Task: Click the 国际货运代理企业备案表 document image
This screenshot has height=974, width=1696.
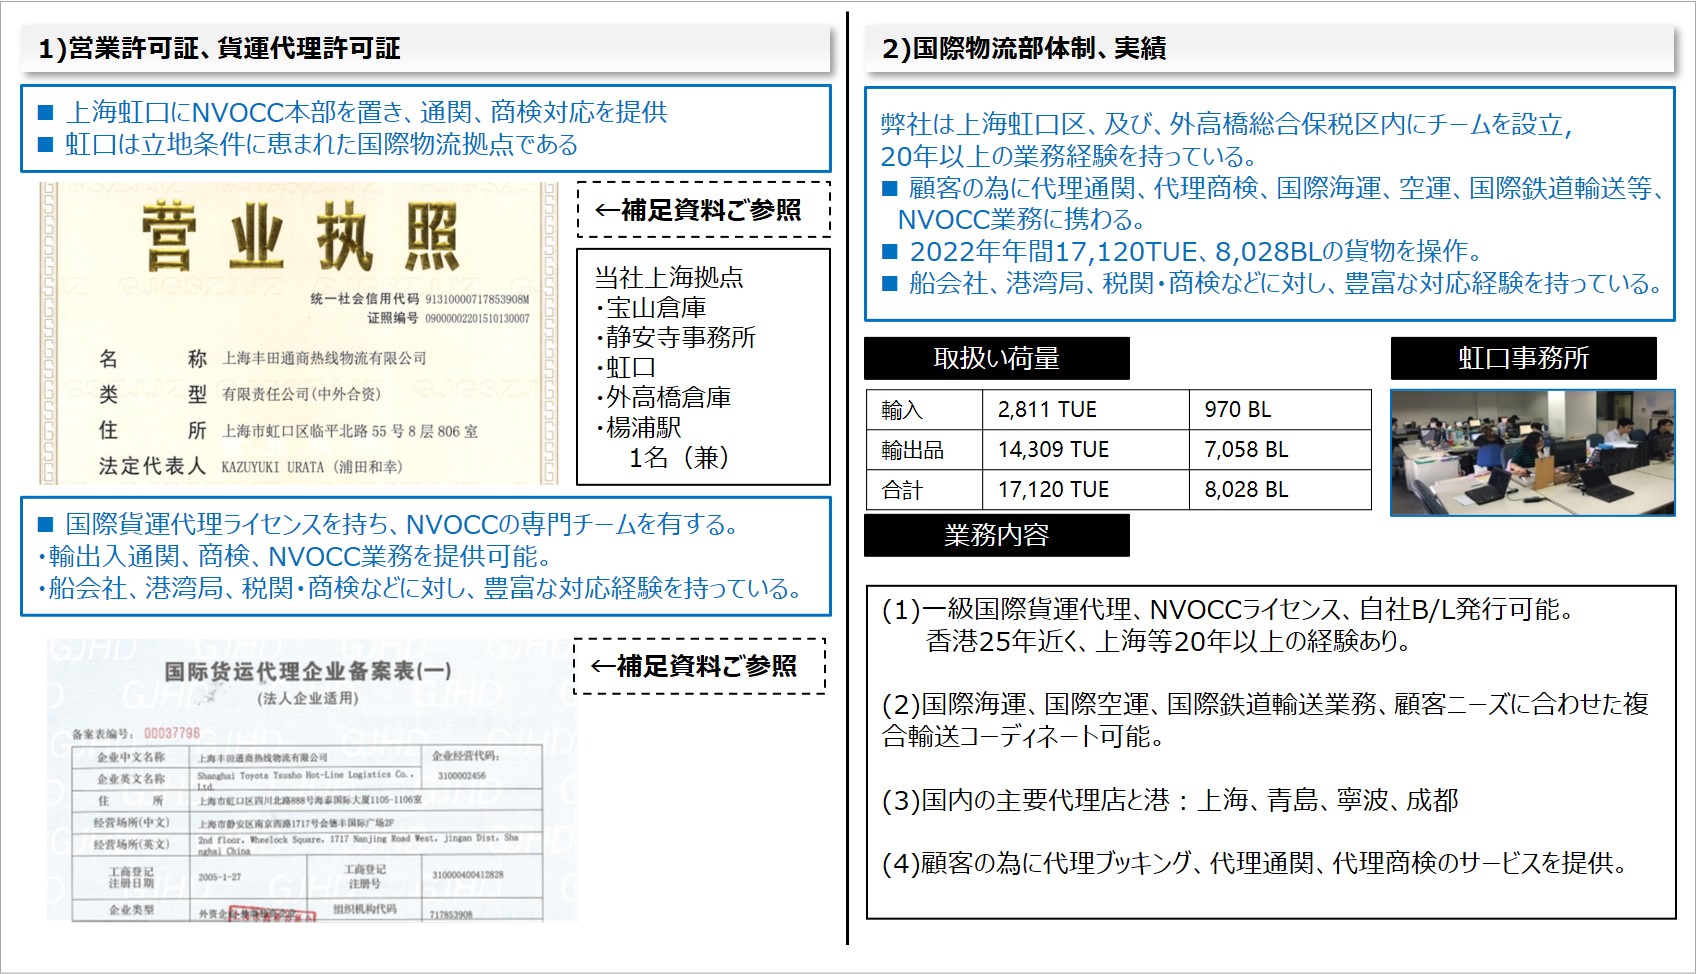Action: pyautogui.click(x=311, y=780)
